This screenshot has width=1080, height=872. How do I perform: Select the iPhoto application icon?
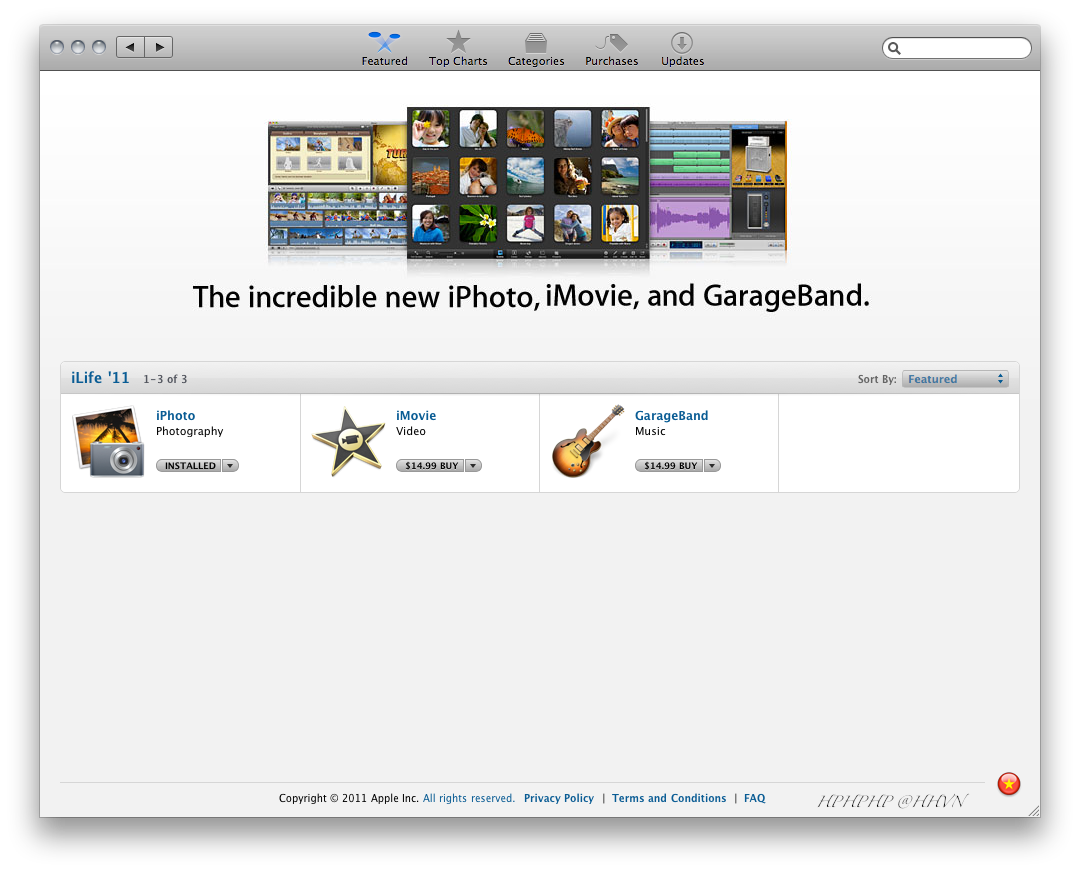(x=108, y=442)
